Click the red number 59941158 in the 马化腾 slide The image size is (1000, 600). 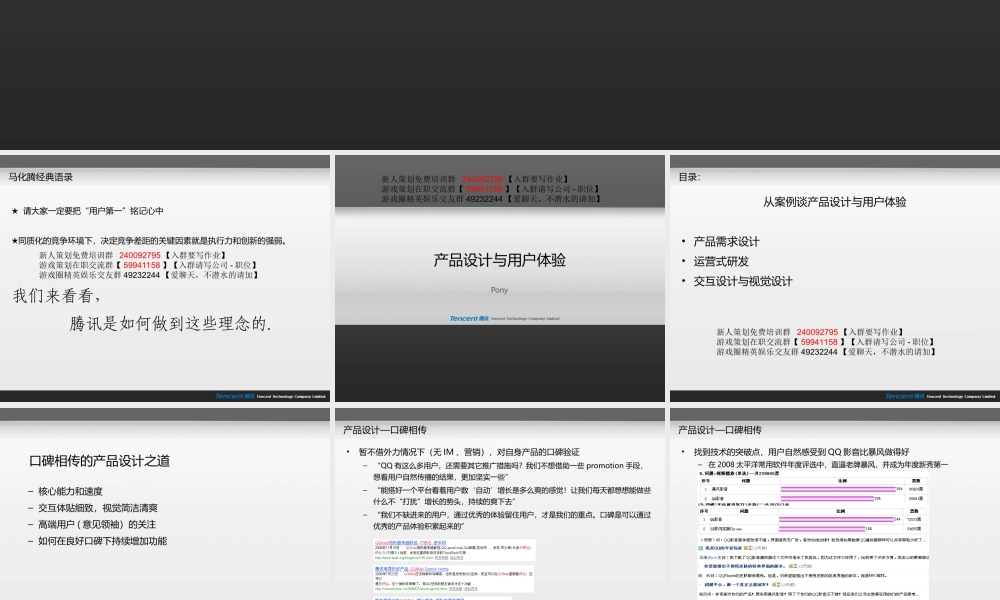pos(142,265)
